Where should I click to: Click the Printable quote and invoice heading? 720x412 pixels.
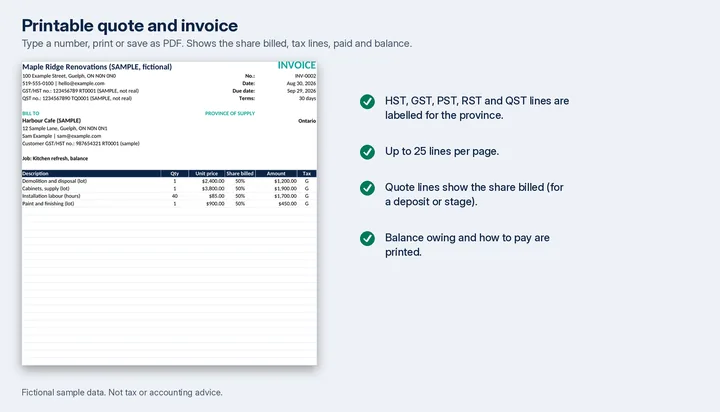pyautogui.click(x=129, y=26)
